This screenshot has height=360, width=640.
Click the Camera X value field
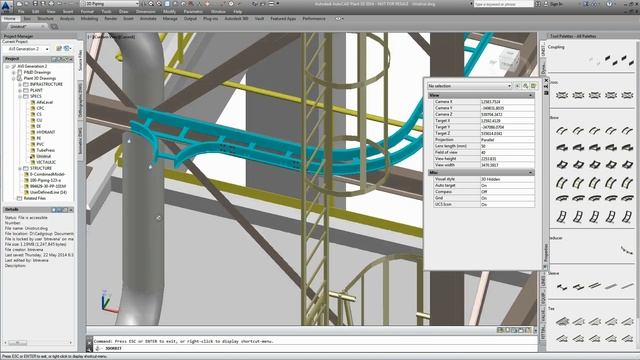tap(507, 102)
